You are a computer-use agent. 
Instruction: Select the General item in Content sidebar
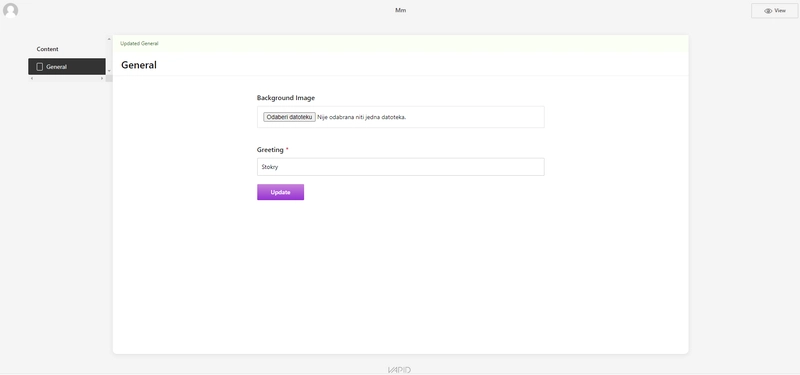point(67,67)
